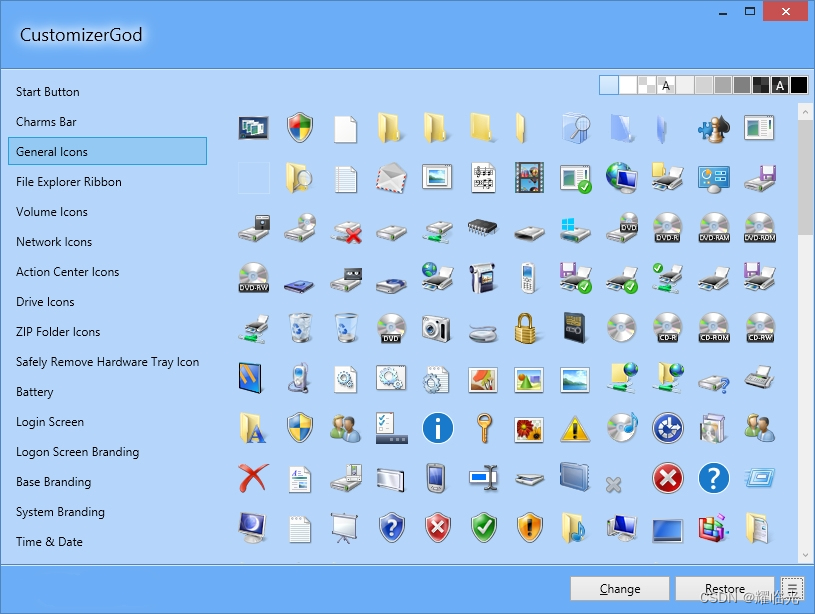Select the golden key icon
Image resolution: width=815 pixels, height=614 pixels.
pos(484,428)
